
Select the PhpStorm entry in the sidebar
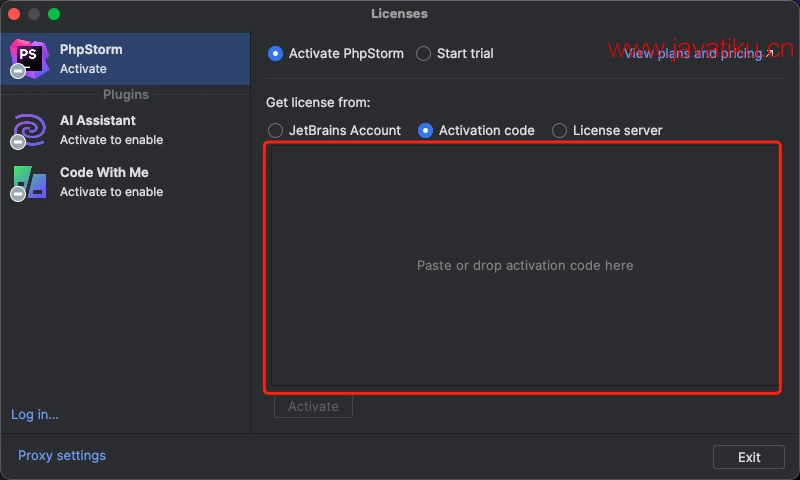point(125,58)
